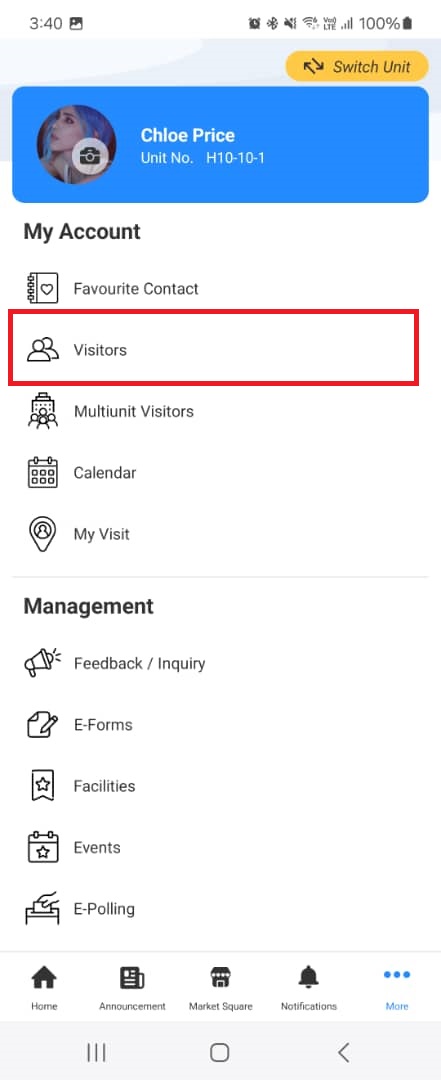Tap the Events calendar star icon
This screenshot has width=441, height=1080.
point(43,847)
